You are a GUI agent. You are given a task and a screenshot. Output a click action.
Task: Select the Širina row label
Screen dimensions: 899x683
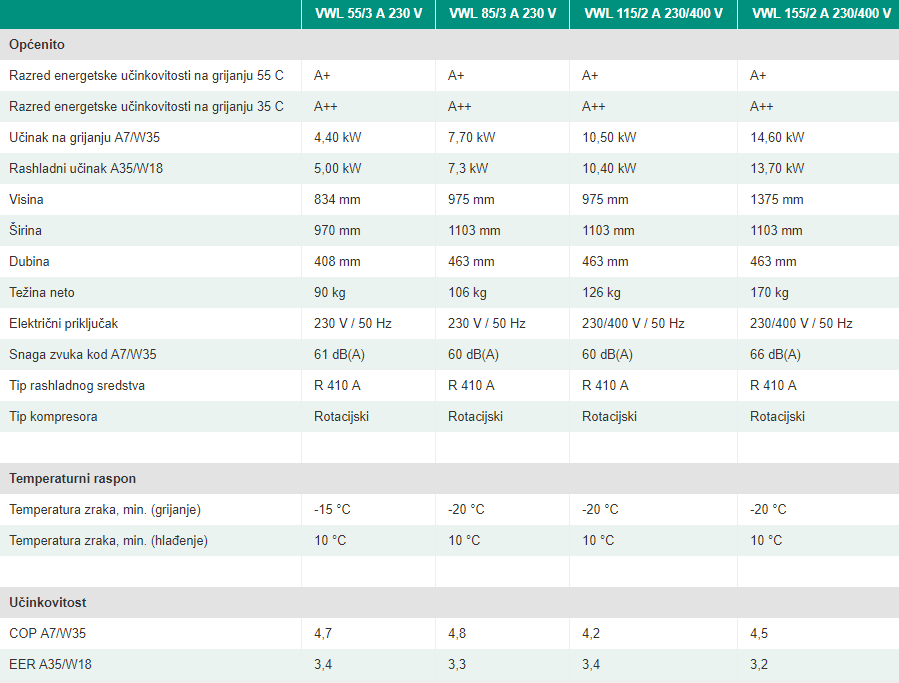coord(25,231)
